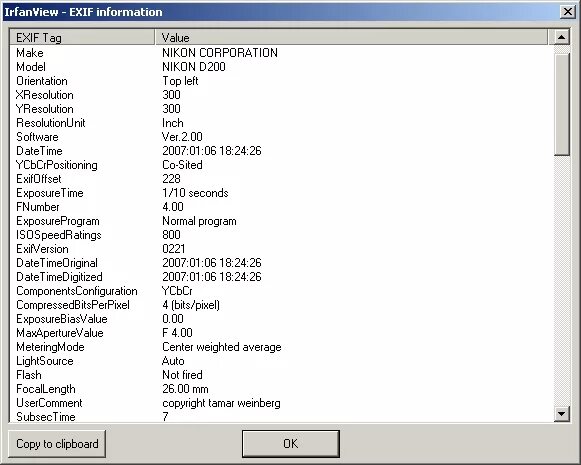The image size is (581, 465).
Task: Select the UserComment tag
Action: click(x=49, y=403)
